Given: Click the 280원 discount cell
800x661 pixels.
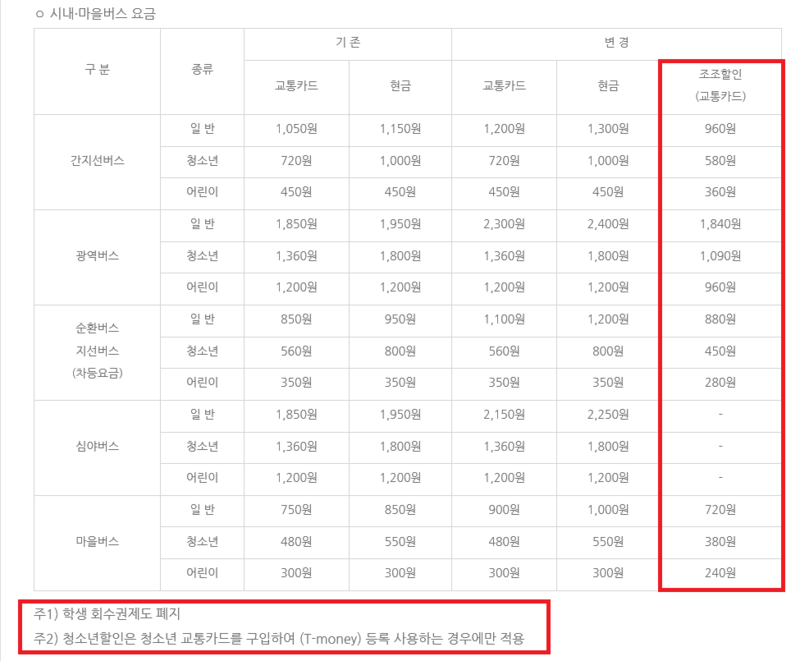Looking at the screenshot, I should tap(720, 383).
